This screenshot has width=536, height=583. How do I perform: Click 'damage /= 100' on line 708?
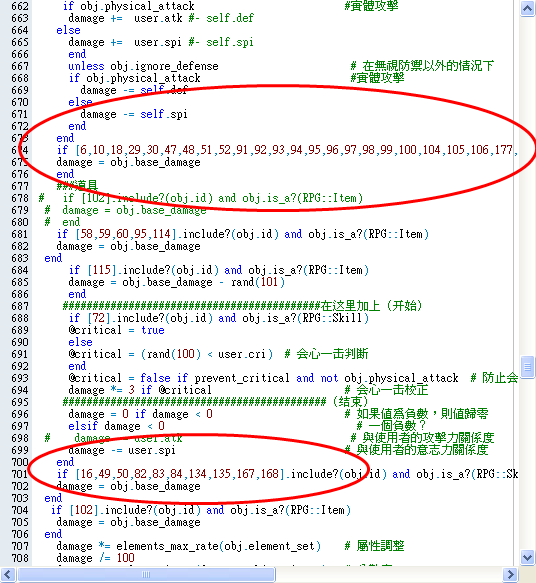point(95,558)
